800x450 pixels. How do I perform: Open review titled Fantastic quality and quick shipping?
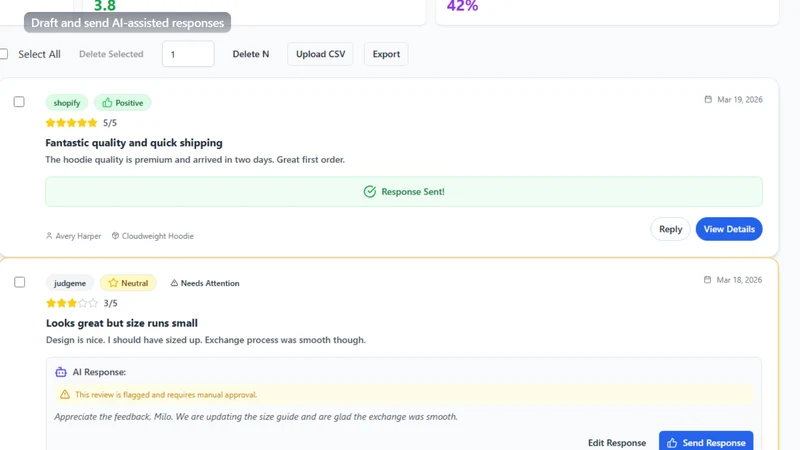[134, 143]
